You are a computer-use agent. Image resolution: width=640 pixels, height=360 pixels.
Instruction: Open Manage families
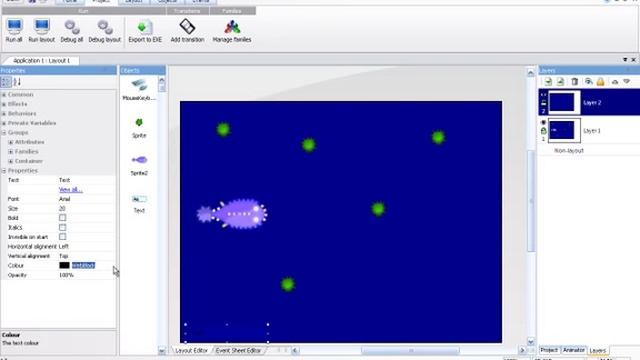click(231, 31)
